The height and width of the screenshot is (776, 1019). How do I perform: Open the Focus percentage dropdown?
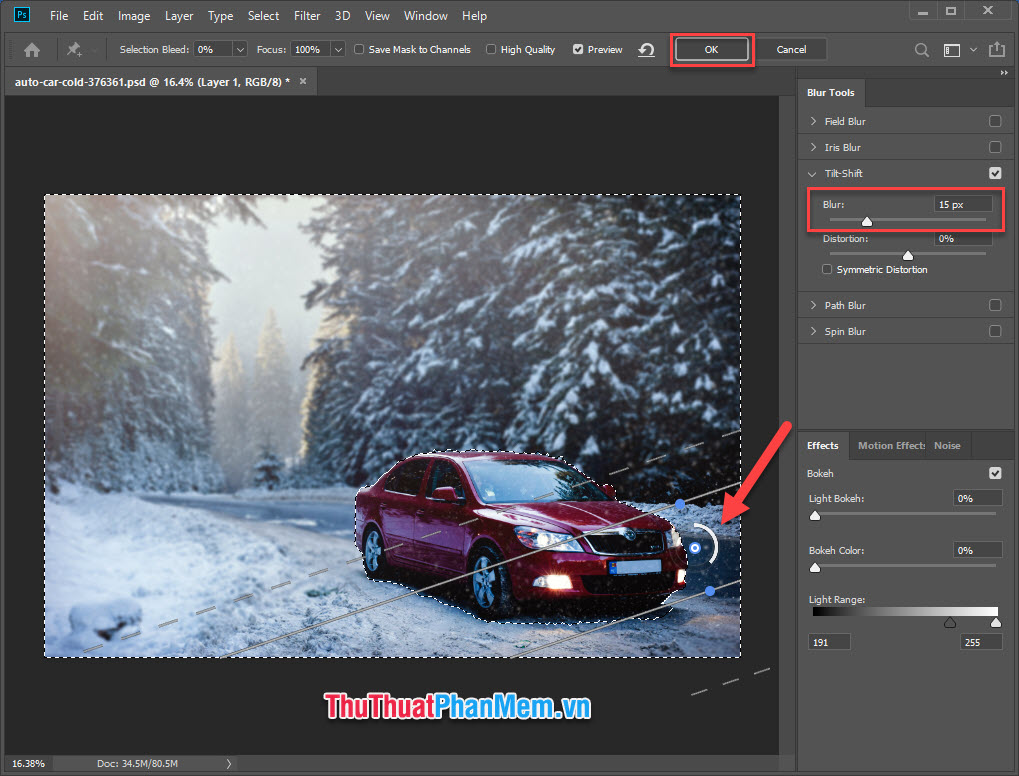click(337, 48)
